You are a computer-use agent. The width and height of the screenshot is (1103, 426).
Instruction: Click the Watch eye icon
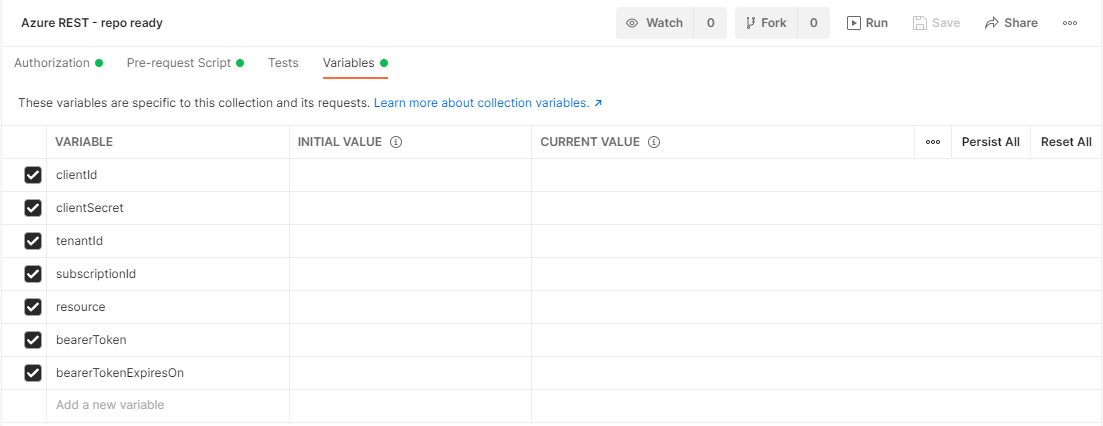(632, 23)
